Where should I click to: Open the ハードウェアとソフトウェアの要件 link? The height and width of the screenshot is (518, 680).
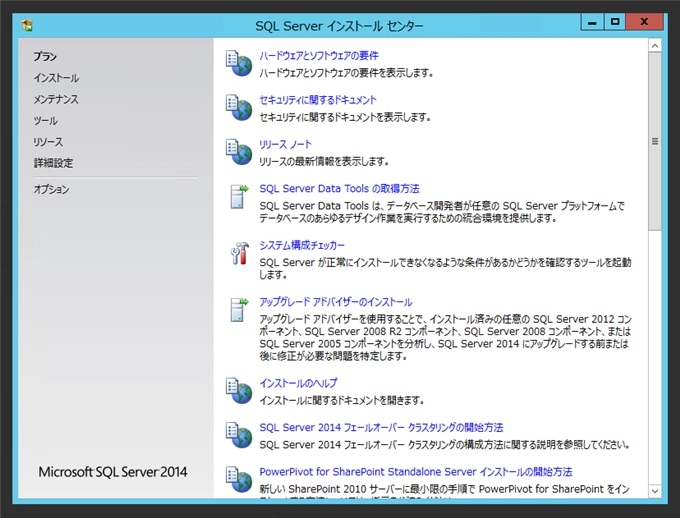point(319,56)
